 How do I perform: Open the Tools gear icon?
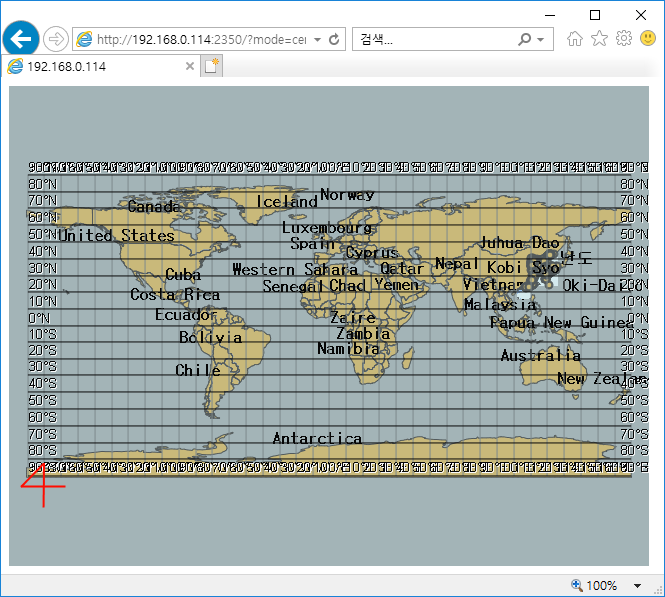coord(623,39)
